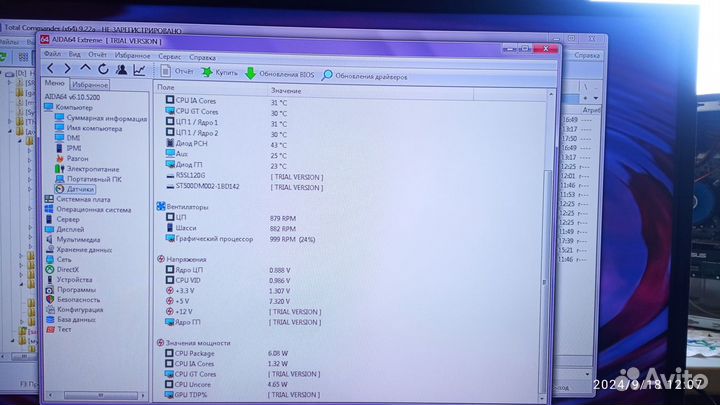Refresh sensor readings with the Refresh icon

[103, 69]
